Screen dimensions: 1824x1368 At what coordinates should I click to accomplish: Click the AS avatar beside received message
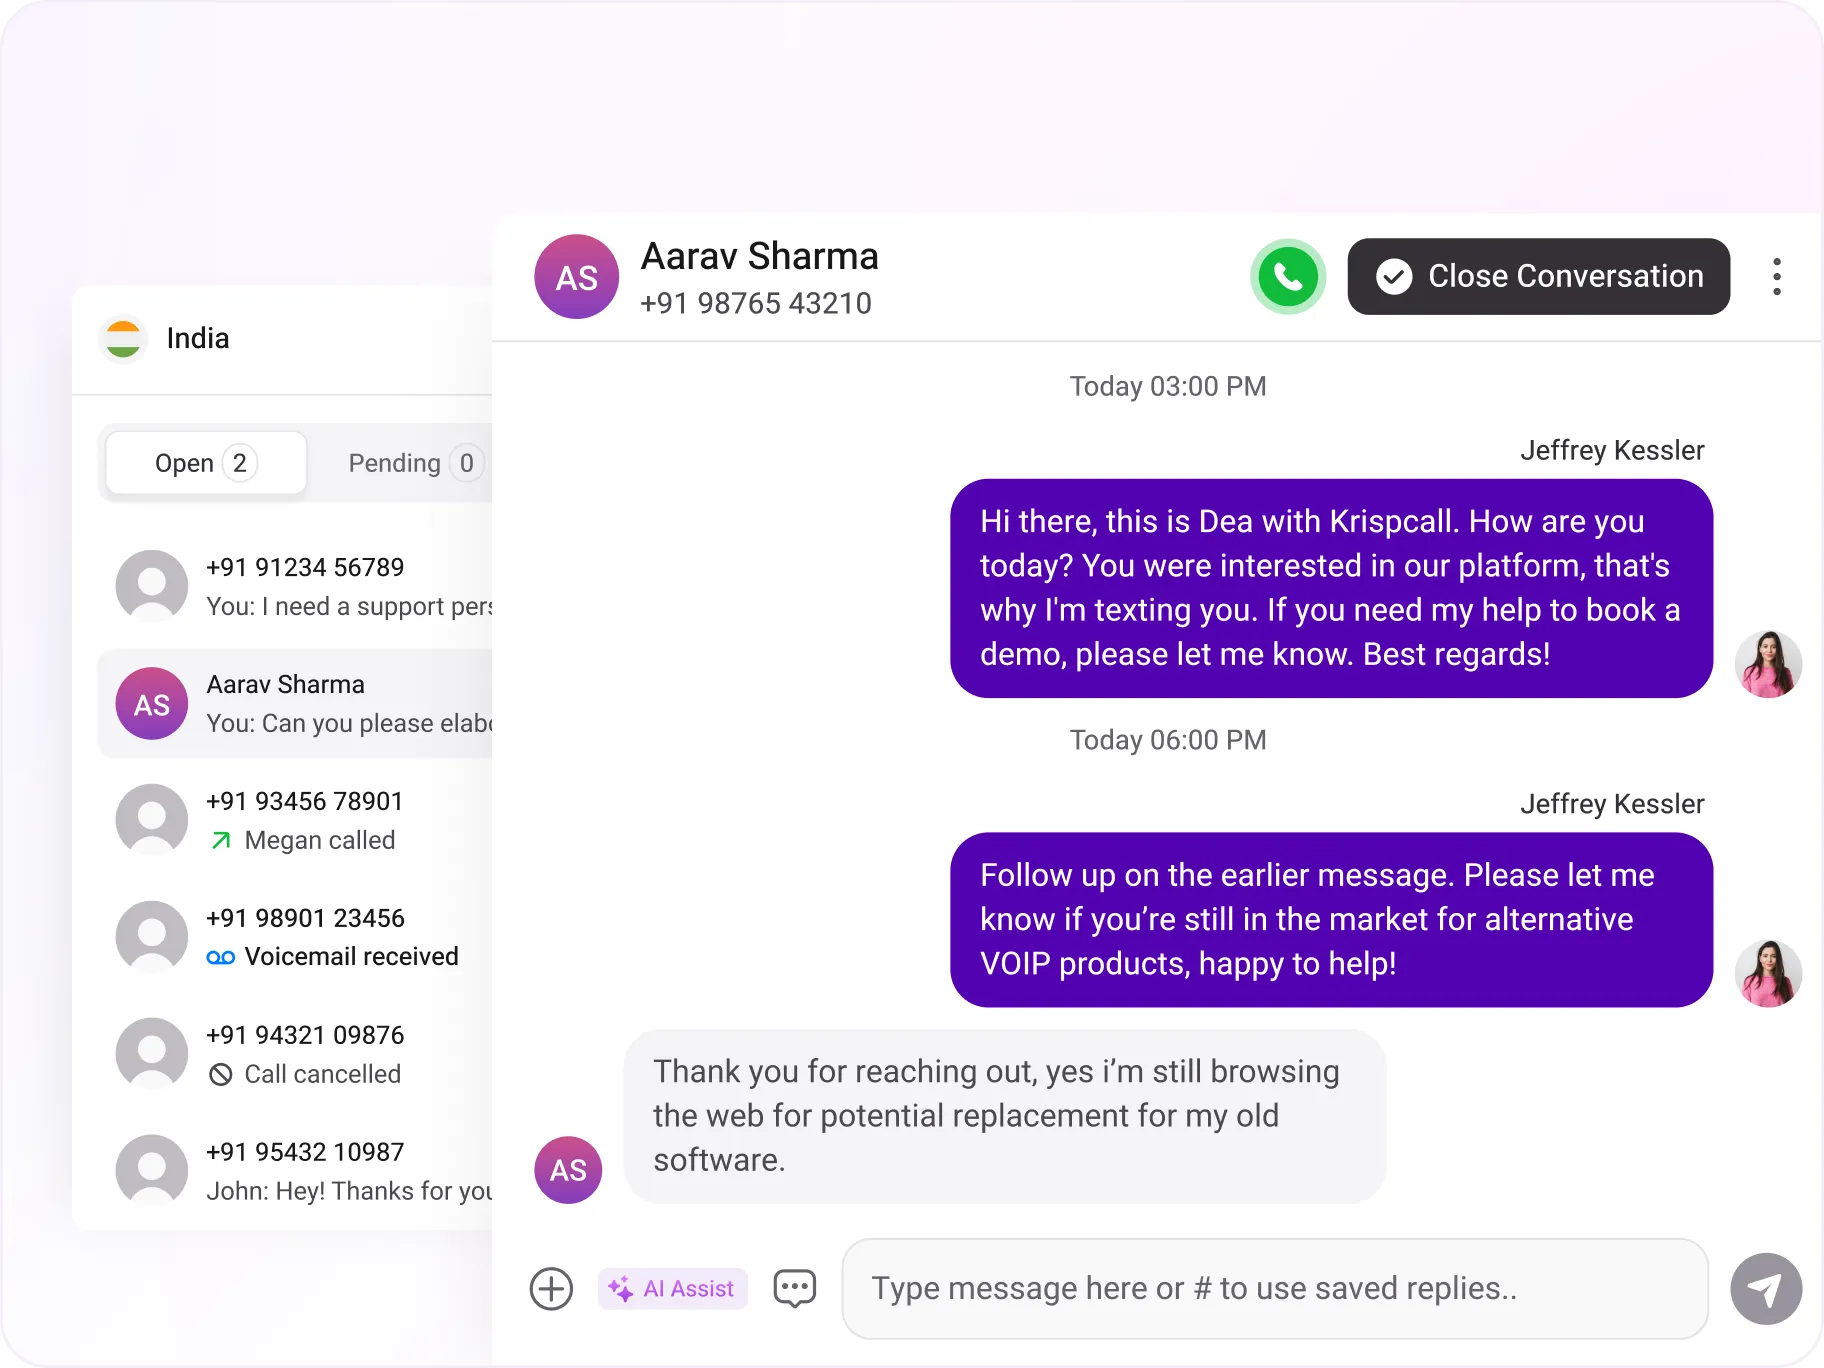[568, 1170]
